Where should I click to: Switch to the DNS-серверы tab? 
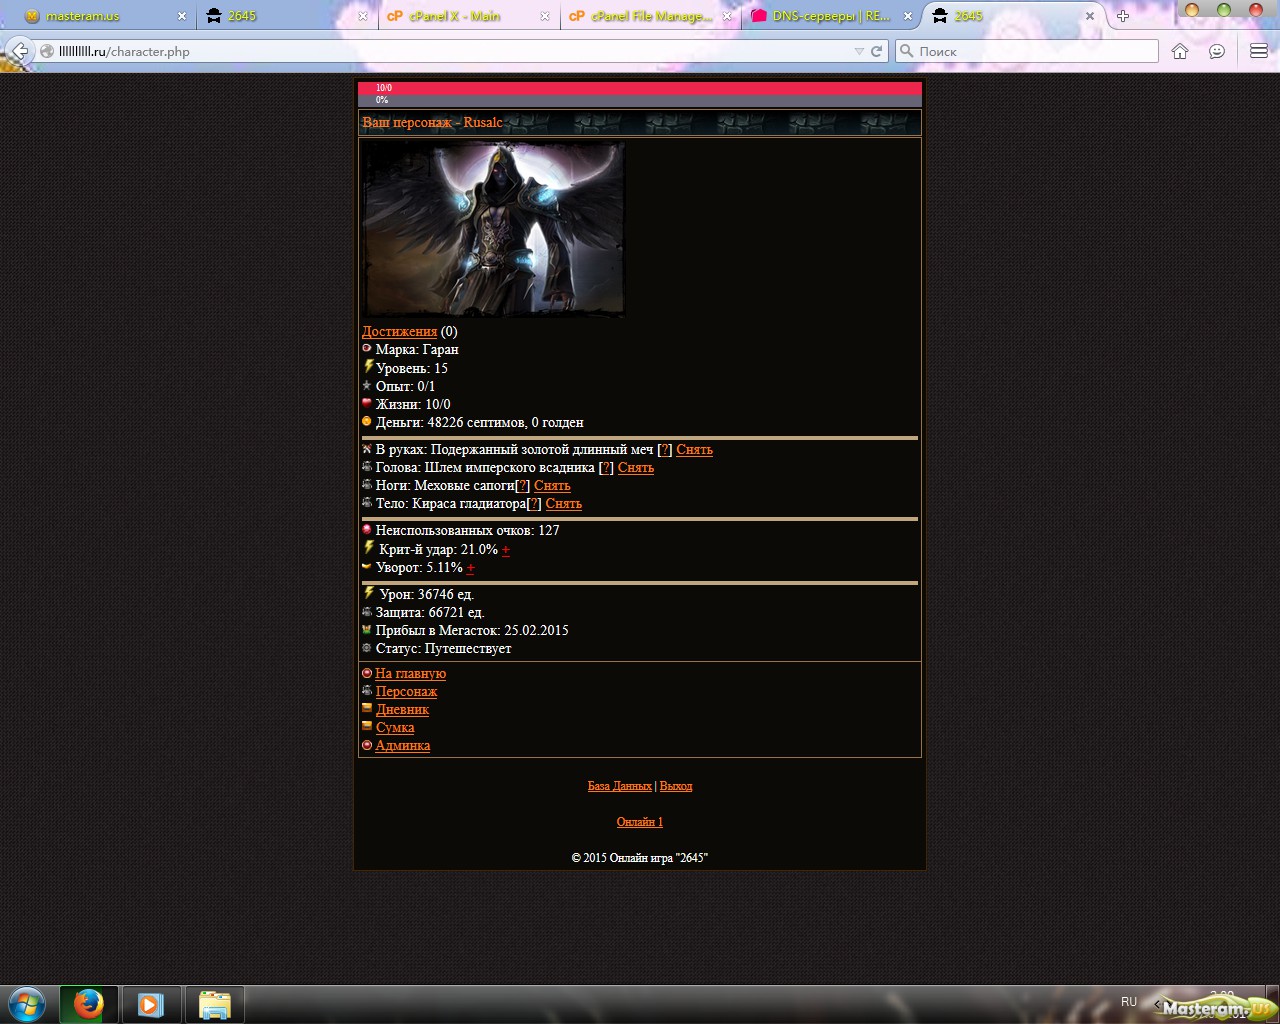click(832, 16)
